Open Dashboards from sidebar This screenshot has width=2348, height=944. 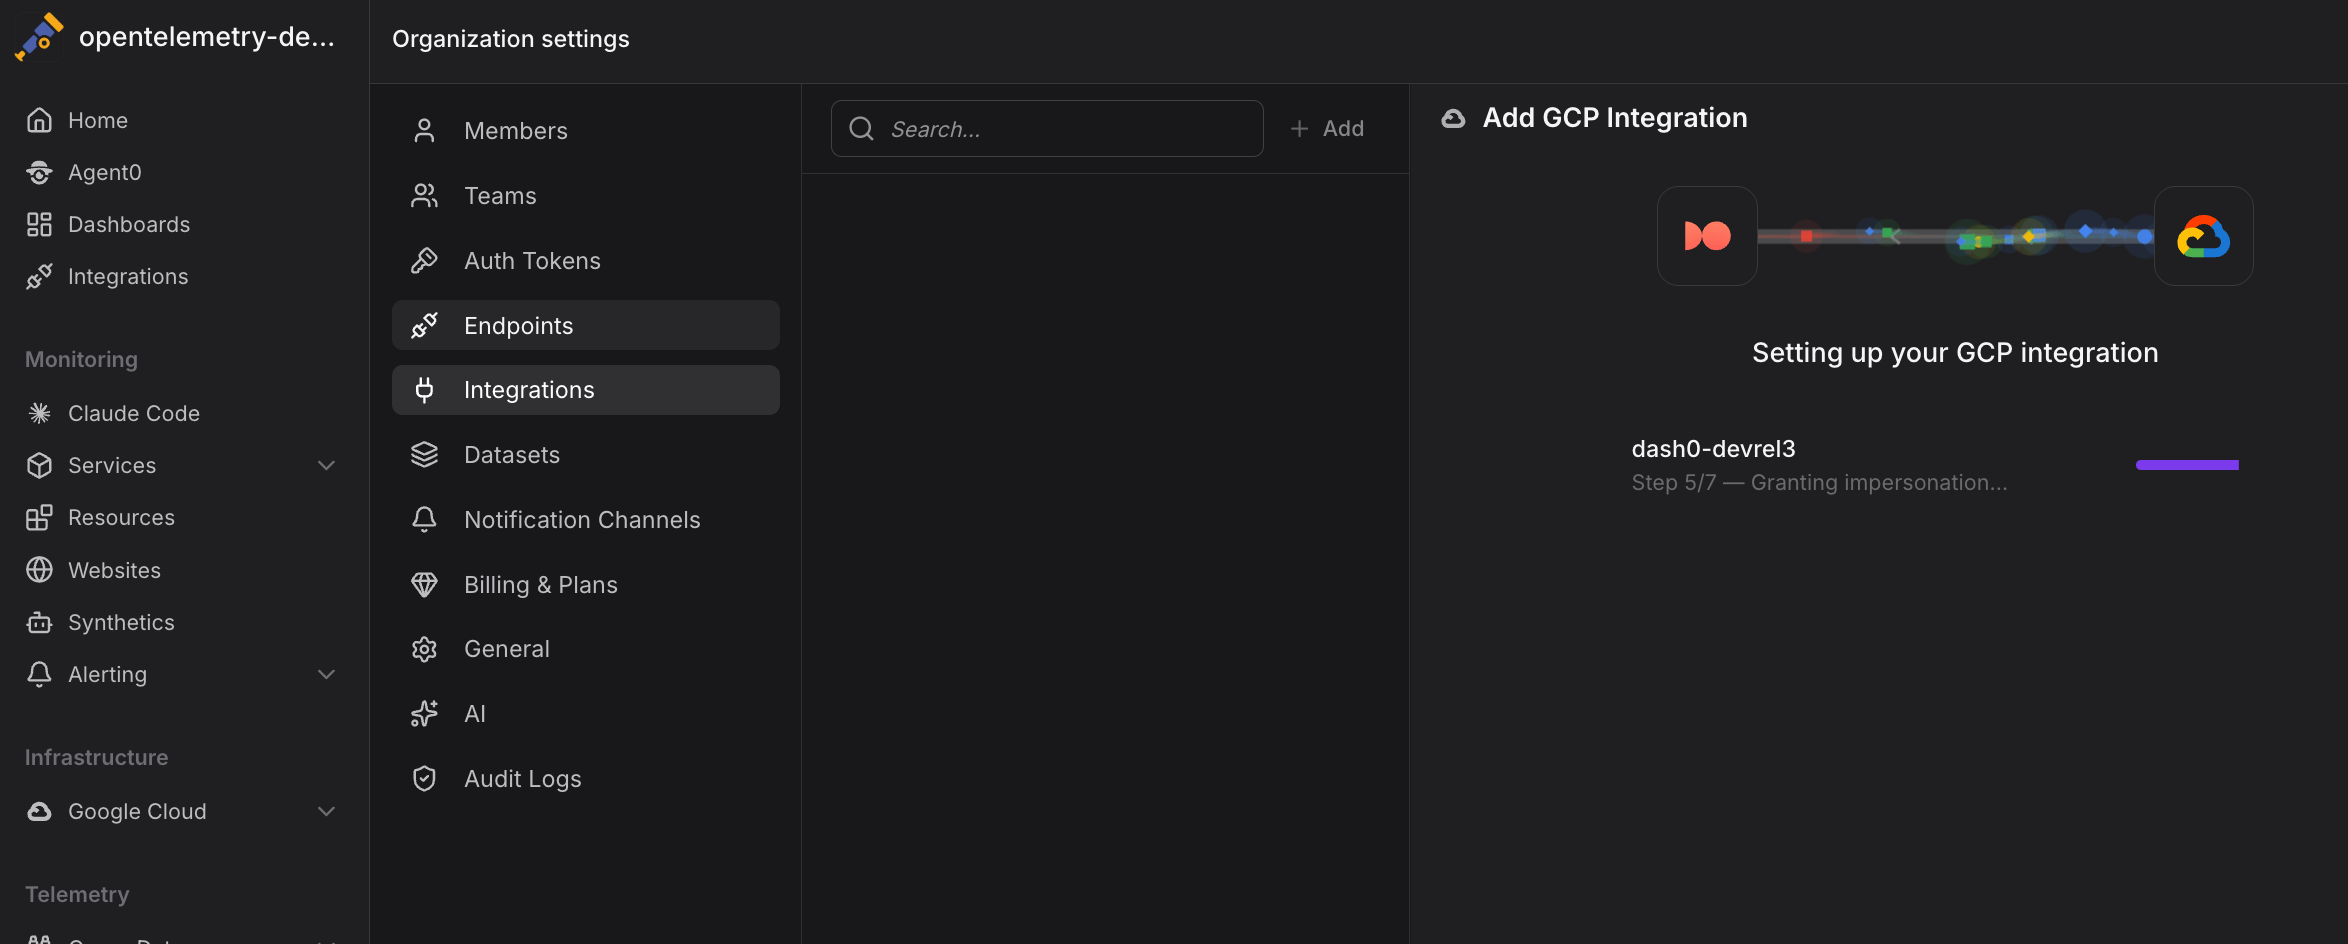click(x=129, y=224)
